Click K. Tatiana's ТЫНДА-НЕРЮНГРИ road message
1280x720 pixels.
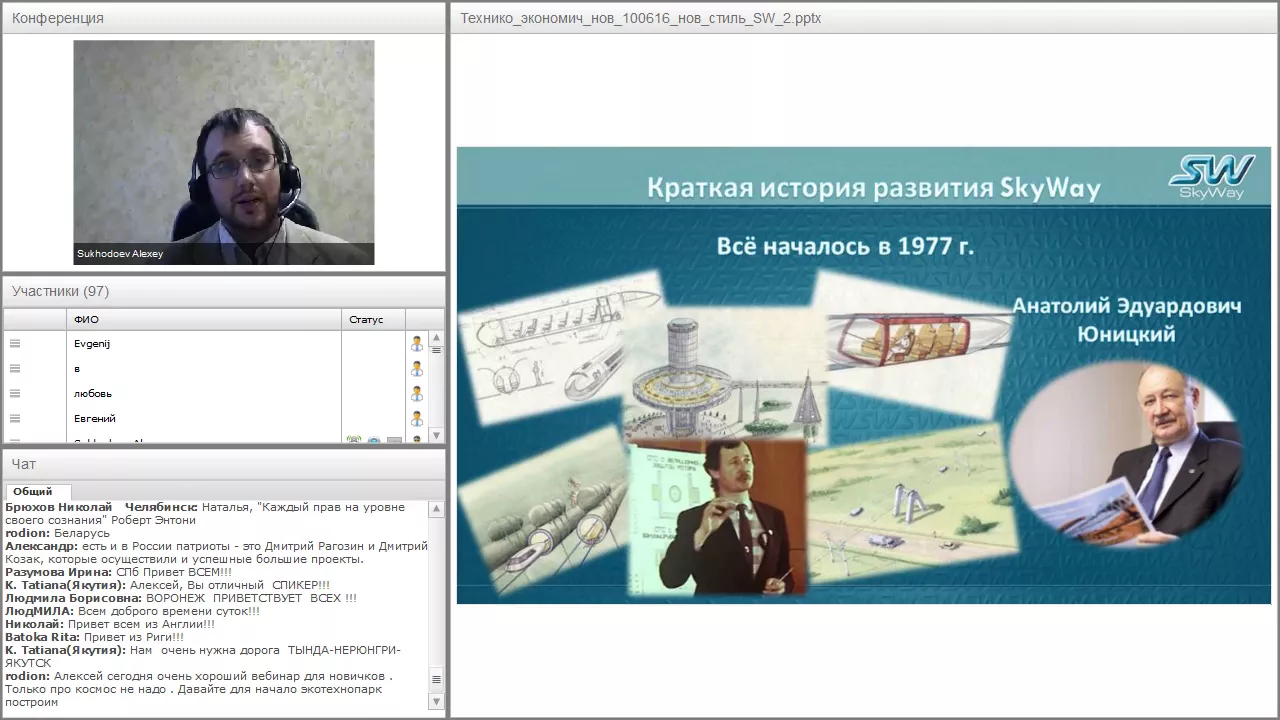pos(203,656)
